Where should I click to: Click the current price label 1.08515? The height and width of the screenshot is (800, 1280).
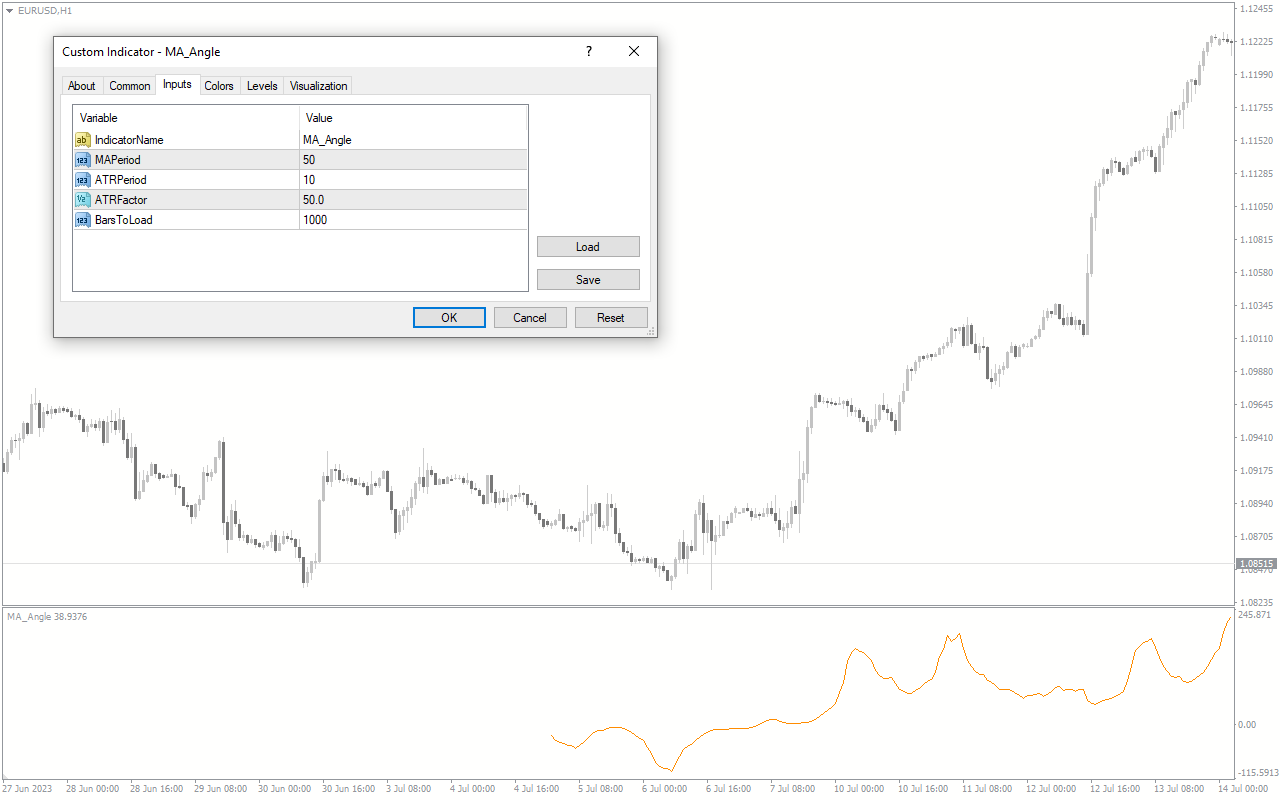click(x=1257, y=564)
